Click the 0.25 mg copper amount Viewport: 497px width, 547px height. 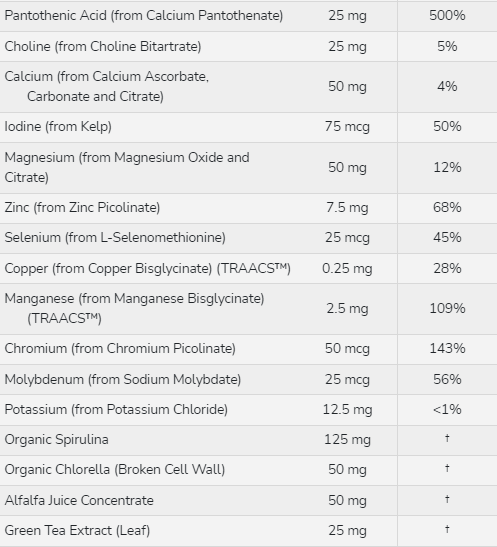click(x=347, y=269)
